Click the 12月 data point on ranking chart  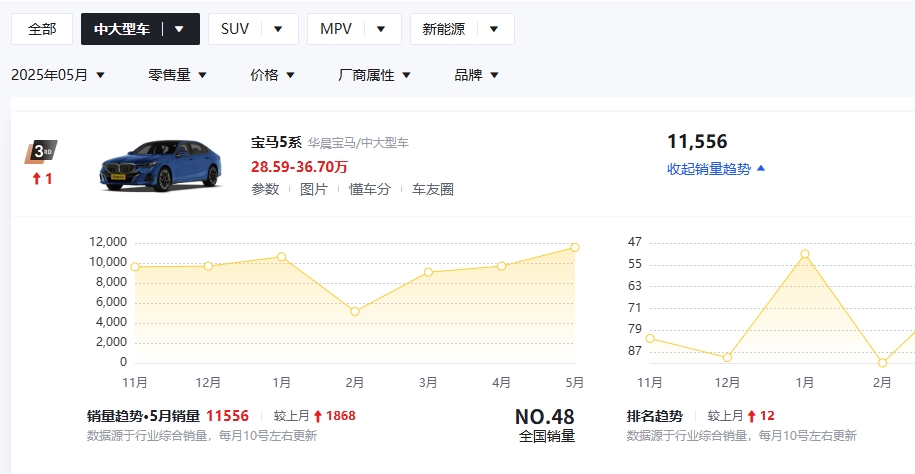pyautogui.click(x=727, y=358)
